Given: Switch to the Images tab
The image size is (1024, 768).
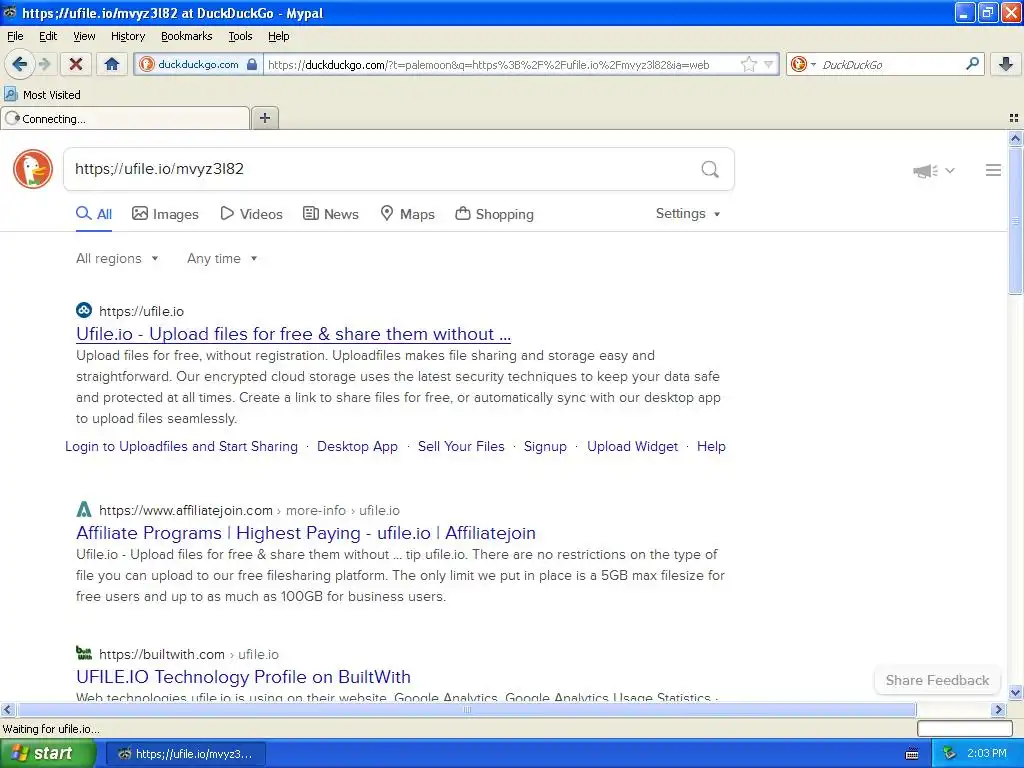Looking at the screenshot, I should pyautogui.click(x=165, y=214).
